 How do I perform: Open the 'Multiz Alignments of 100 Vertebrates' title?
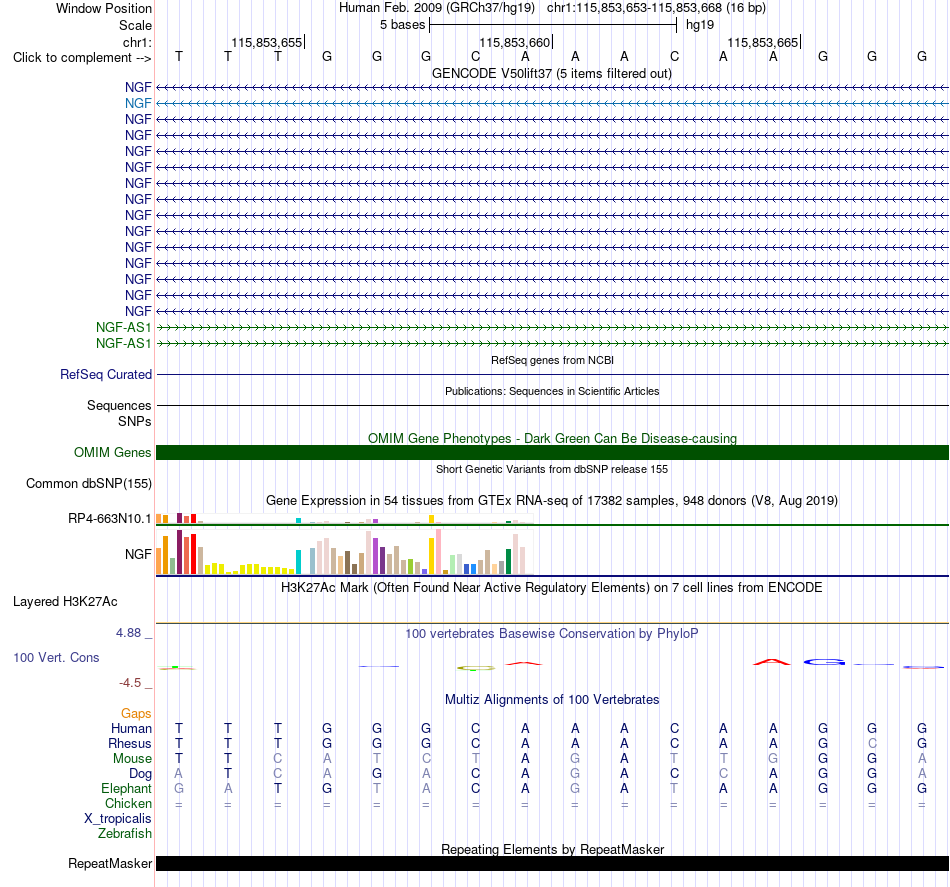(x=552, y=700)
